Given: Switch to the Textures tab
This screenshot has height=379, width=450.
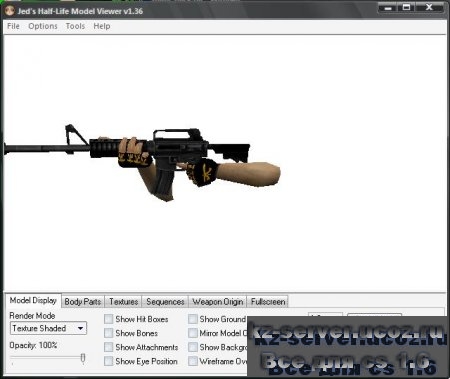Looking at the screenshot, I should (123, 302).
